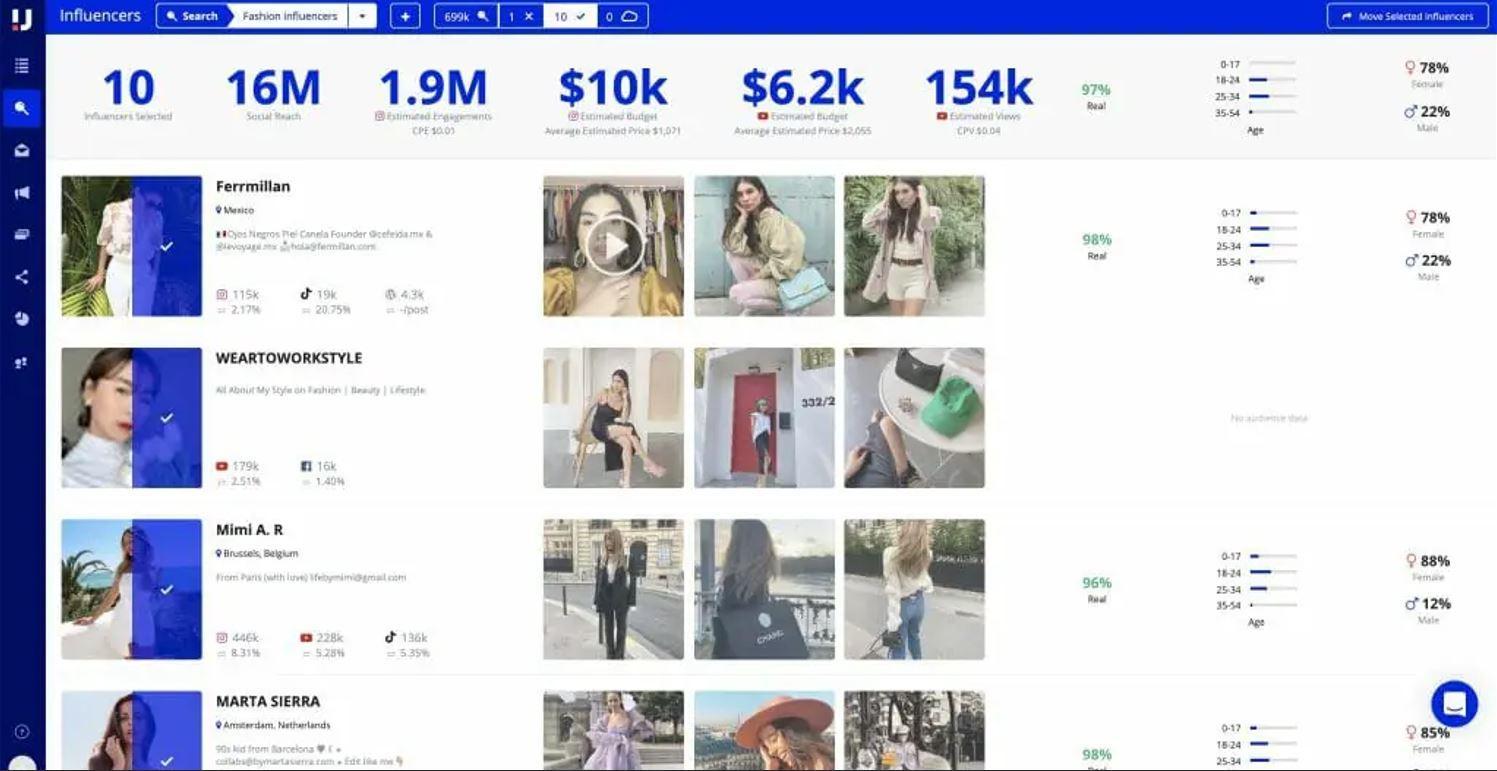Click Mimi A. R Instagram 446k stat
The width and height of the screenshot is (1497, 771).
pyautogui.click(x=238, y=638)
